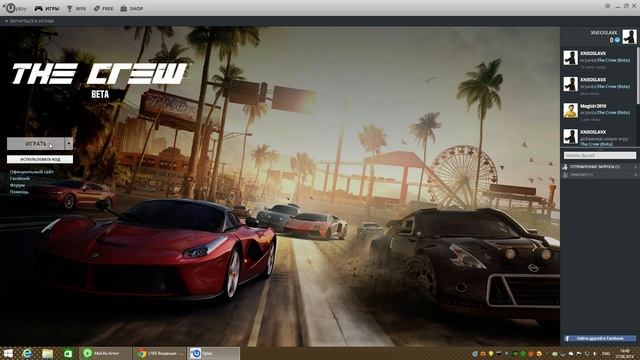Open the Помощь link
The height and width of the screenshot is (360, 640).
[19, 192]
